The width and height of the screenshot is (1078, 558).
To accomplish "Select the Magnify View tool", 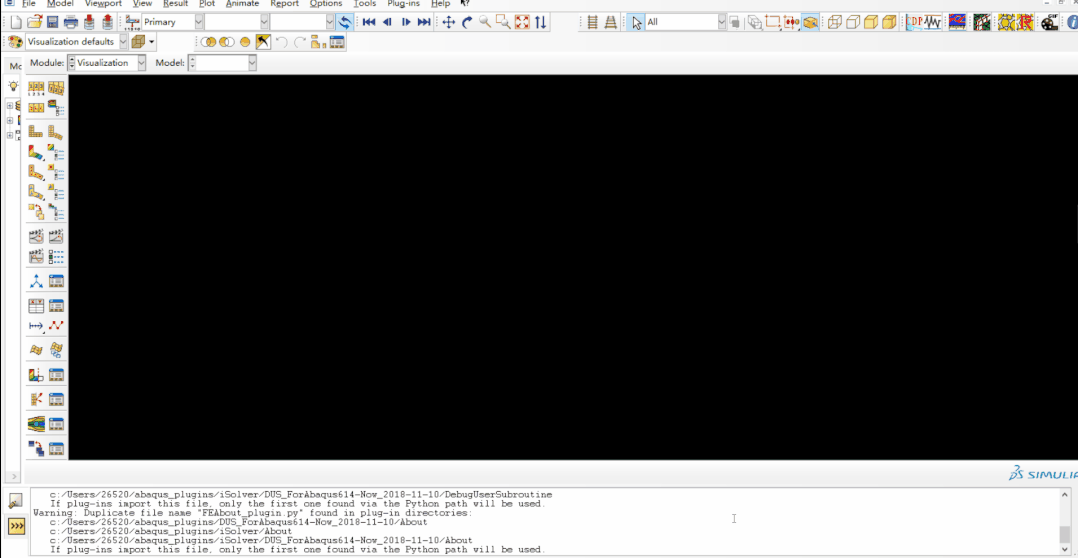I will point(485,22).
